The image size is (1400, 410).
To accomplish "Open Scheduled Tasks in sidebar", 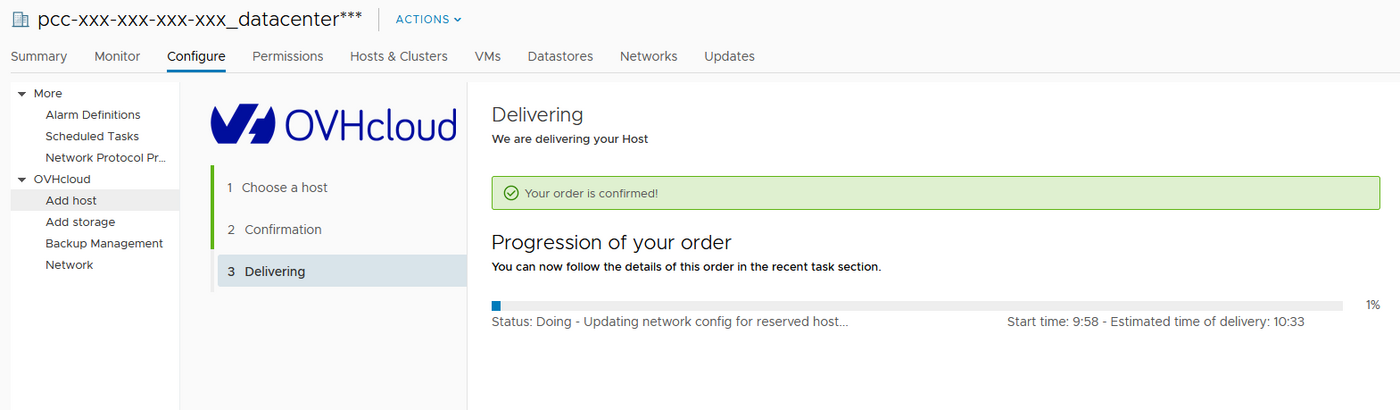I will tap(92, 136).
